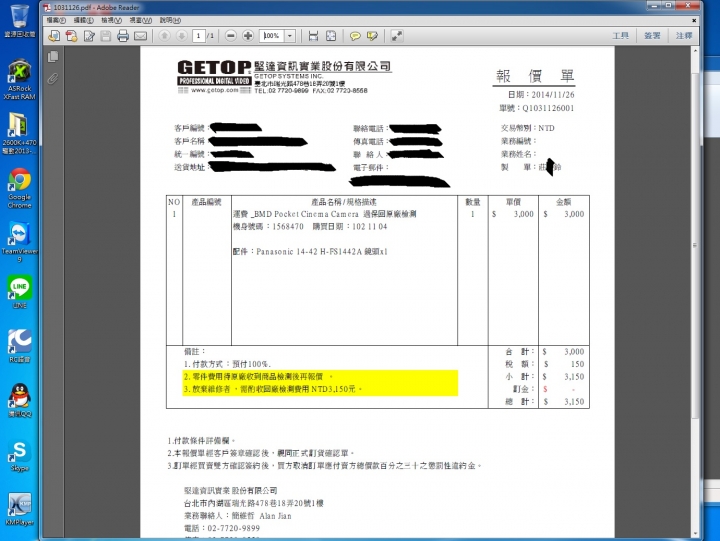The image size is (720, 541).
Task: Launch LINE from desktop
Action: pos(19,292)
